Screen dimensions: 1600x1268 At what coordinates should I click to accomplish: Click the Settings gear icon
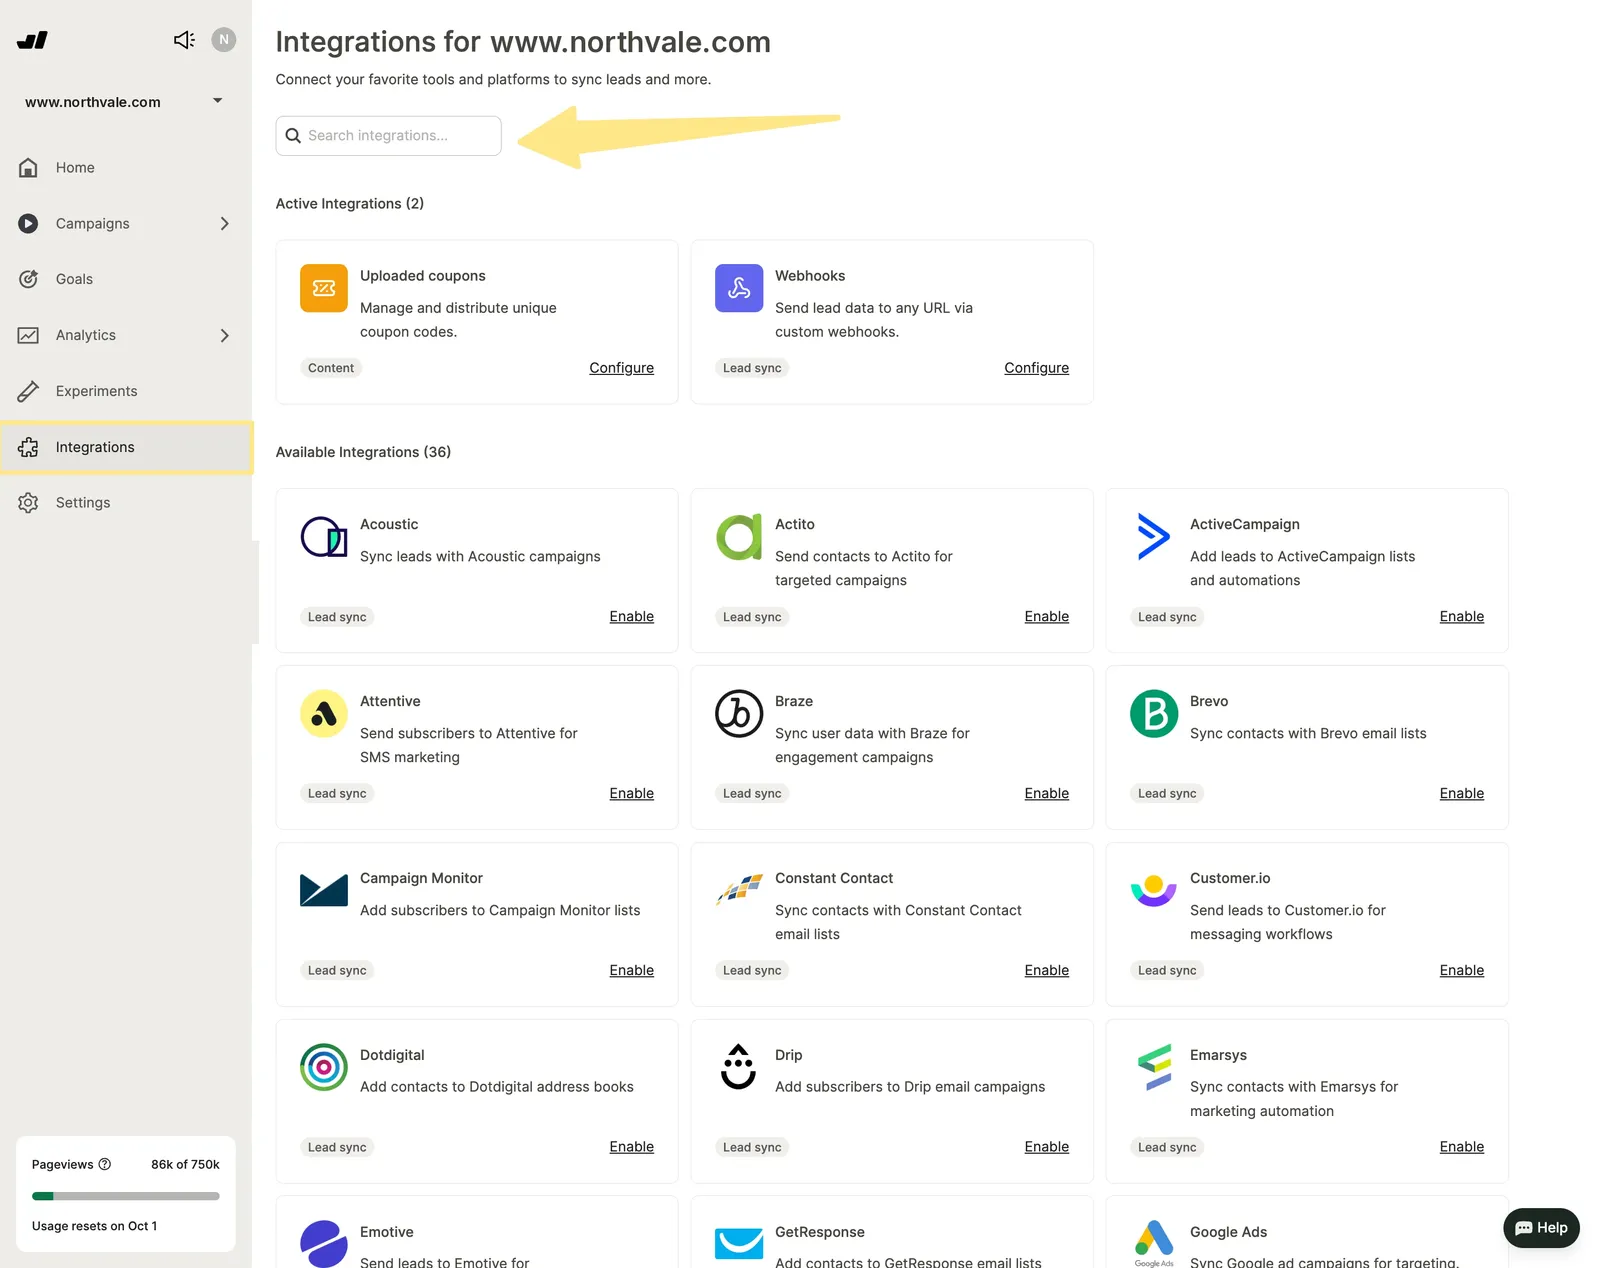tap(28, 503)
